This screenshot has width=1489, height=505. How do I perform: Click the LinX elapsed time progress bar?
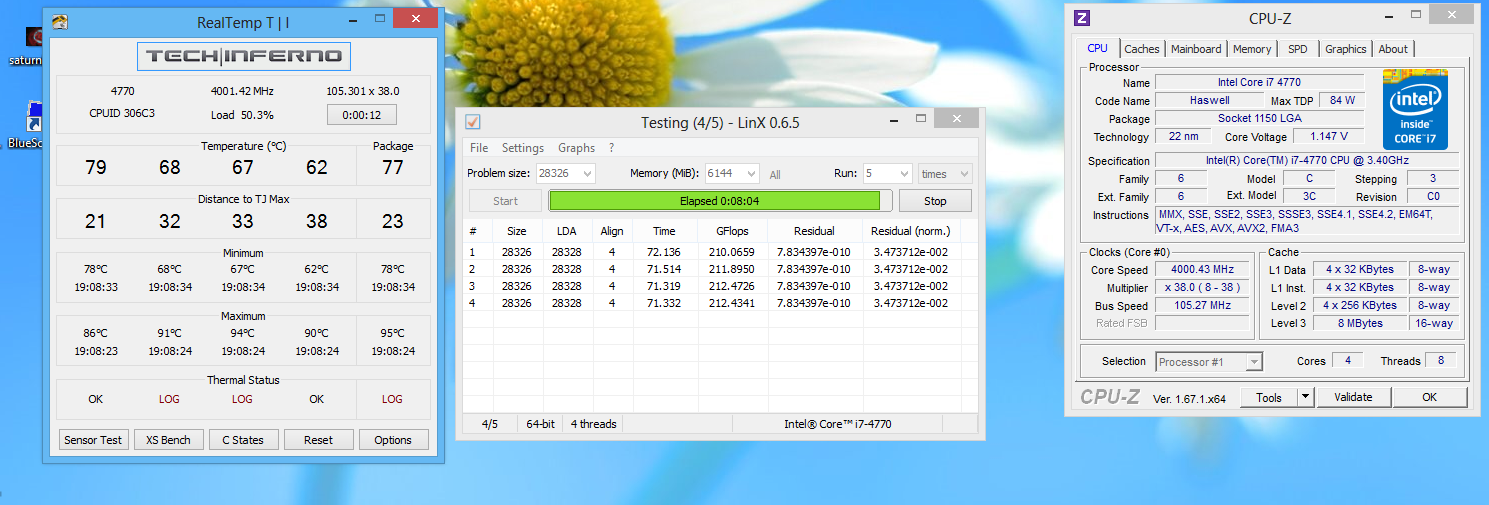(x=720, y=201)
